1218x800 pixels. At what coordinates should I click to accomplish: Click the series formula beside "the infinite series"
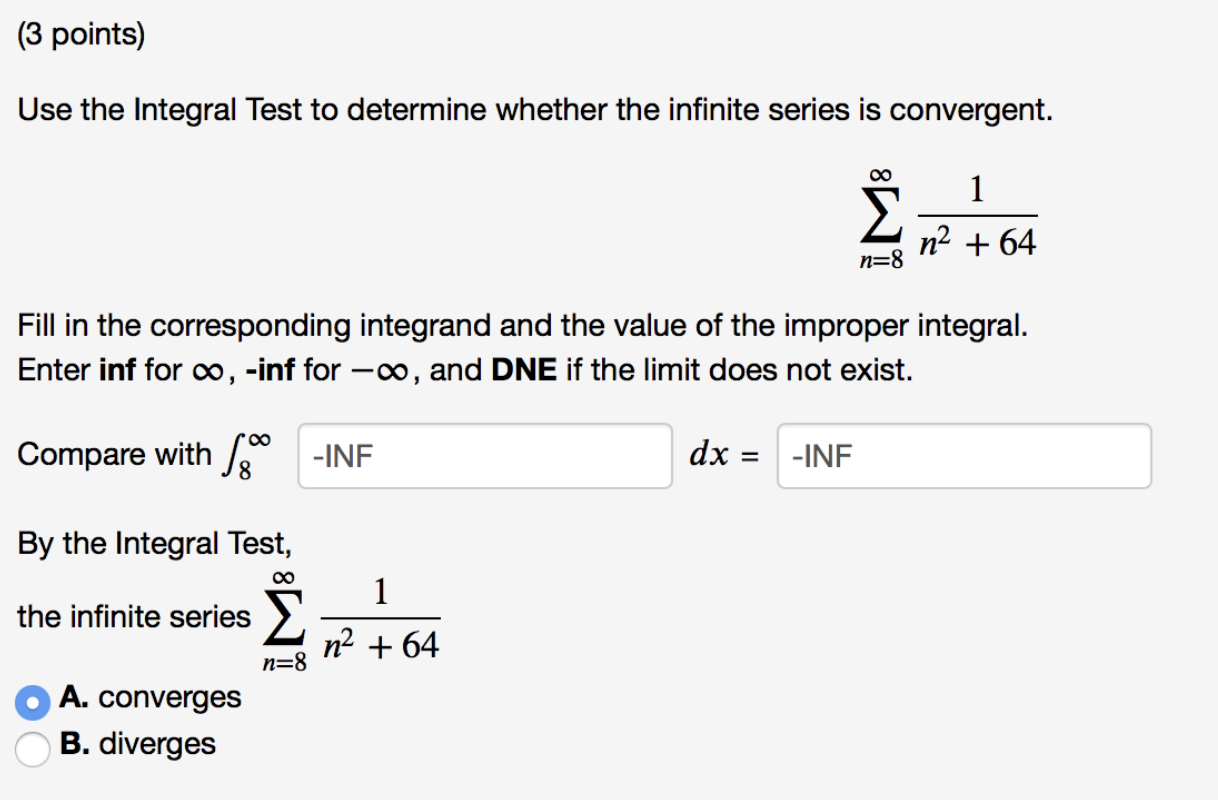click(x=350, y=620)
